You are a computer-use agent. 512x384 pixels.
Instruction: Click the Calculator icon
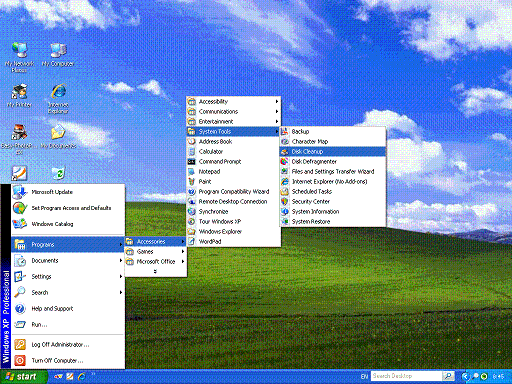click(191, 151)
